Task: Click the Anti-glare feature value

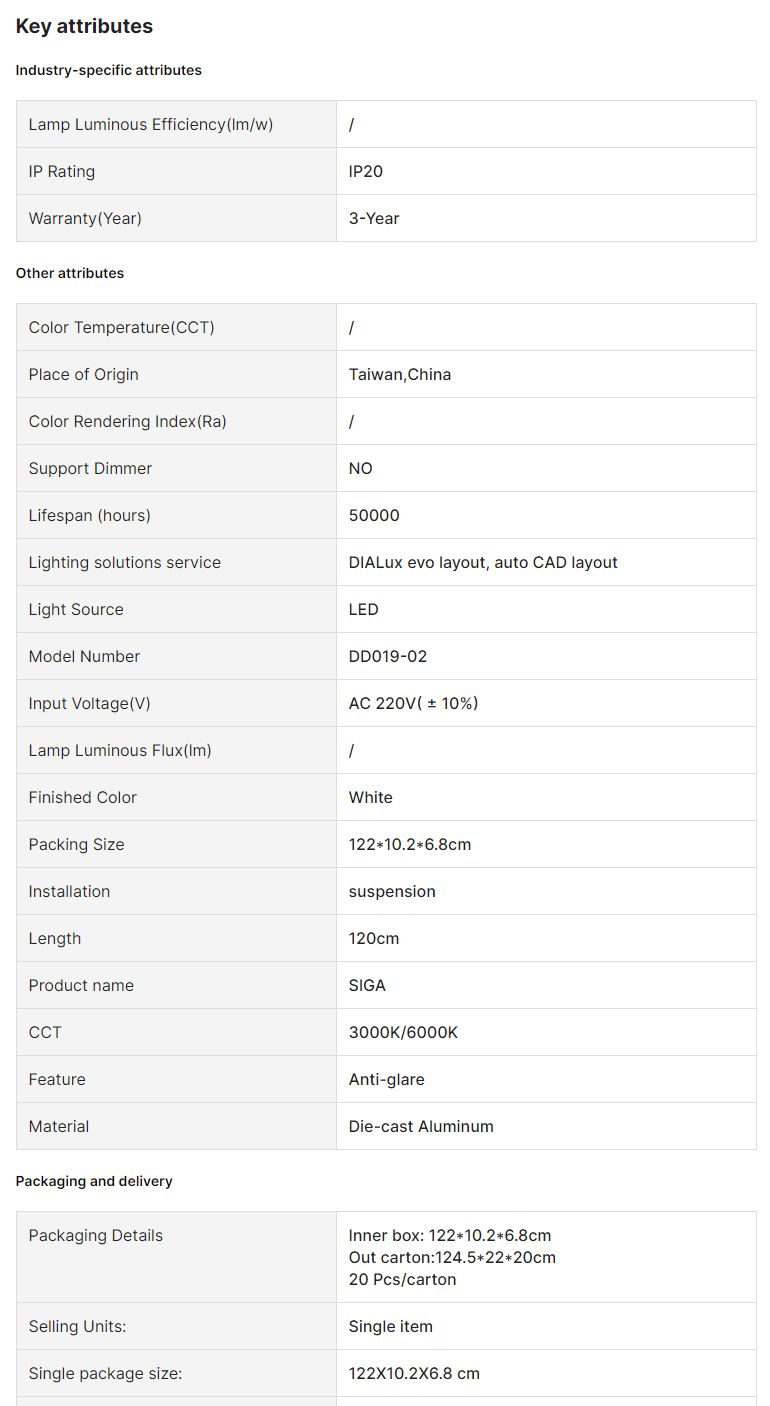Action: (x=387, y=1079)
